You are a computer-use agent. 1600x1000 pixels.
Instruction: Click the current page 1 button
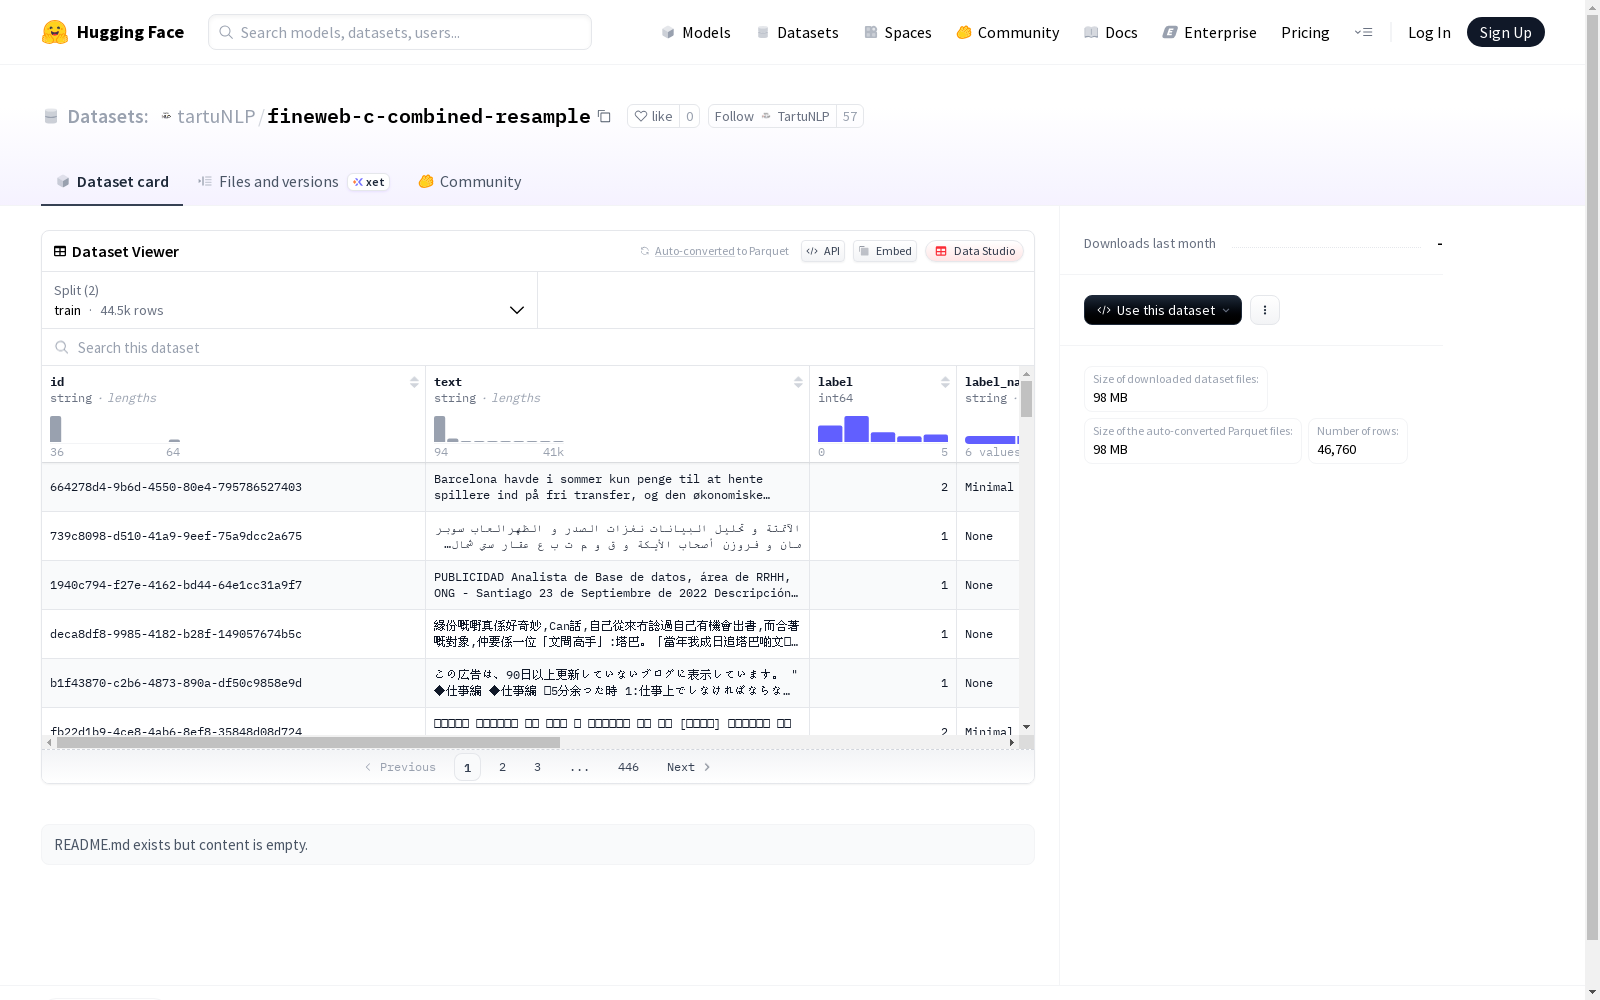[x=467, y=767]
